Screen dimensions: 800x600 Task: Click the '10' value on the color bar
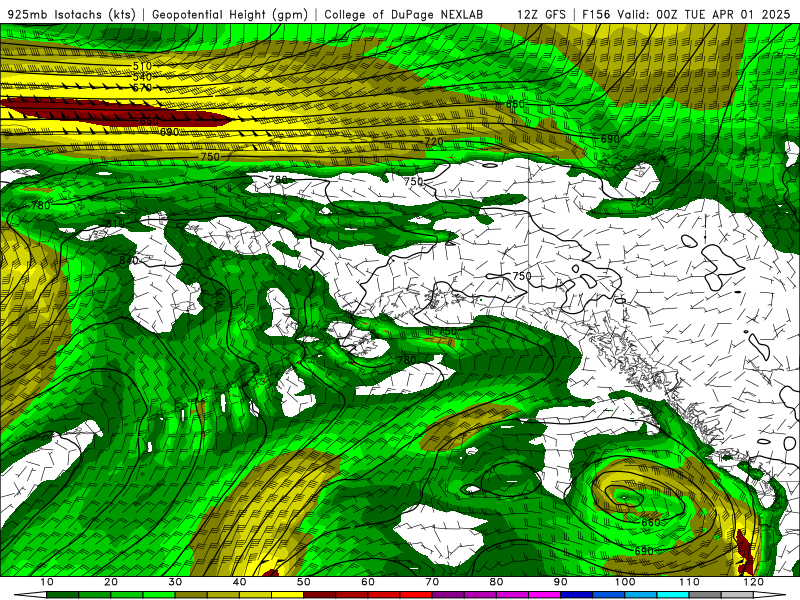click(46, 582)
